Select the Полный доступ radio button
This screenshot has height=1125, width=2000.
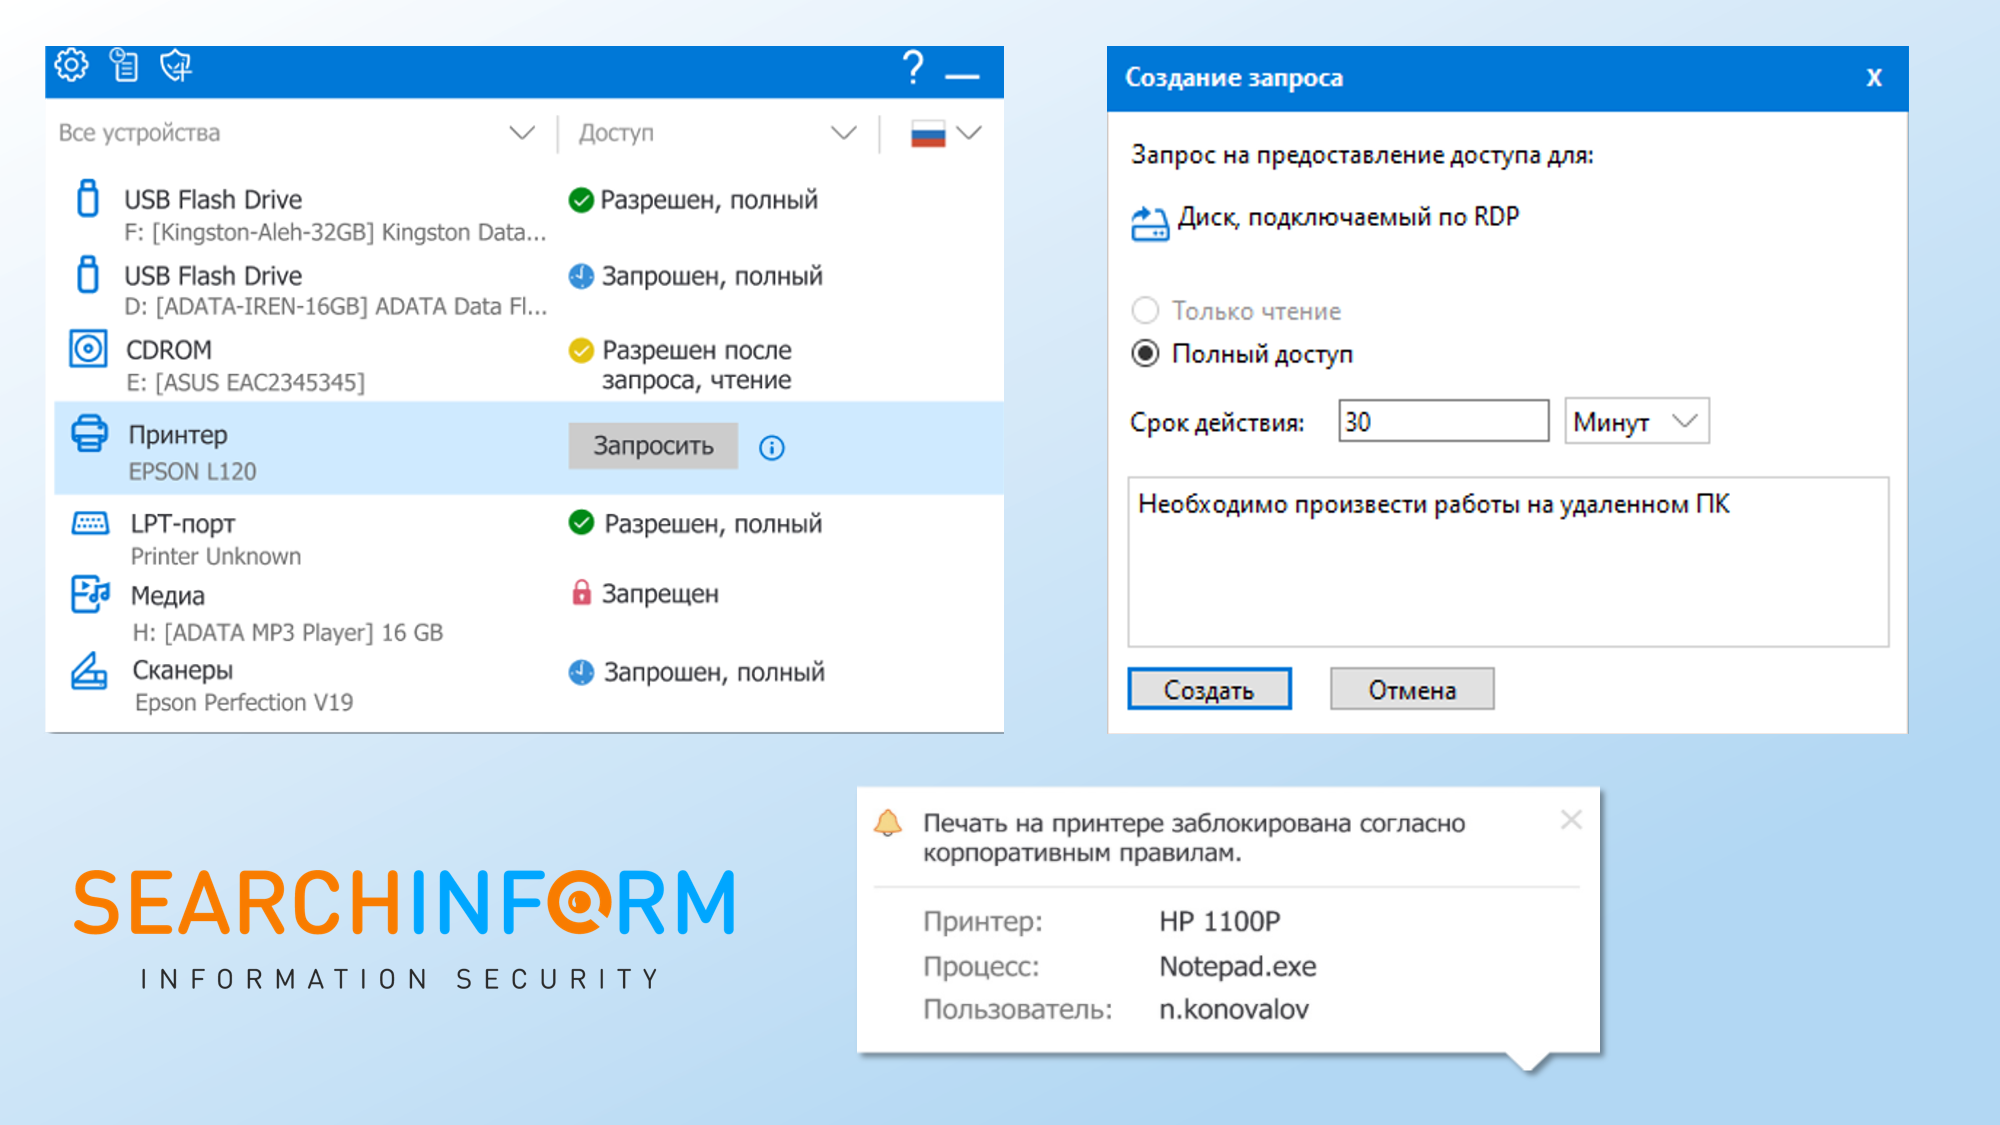click(1145, 354)
